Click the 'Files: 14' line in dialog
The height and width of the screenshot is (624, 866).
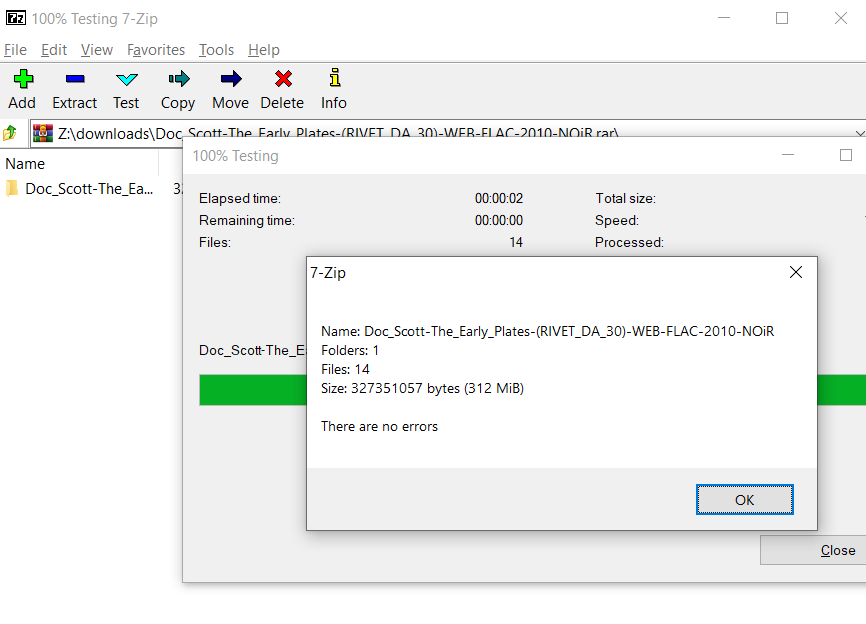tap(345, 369)
